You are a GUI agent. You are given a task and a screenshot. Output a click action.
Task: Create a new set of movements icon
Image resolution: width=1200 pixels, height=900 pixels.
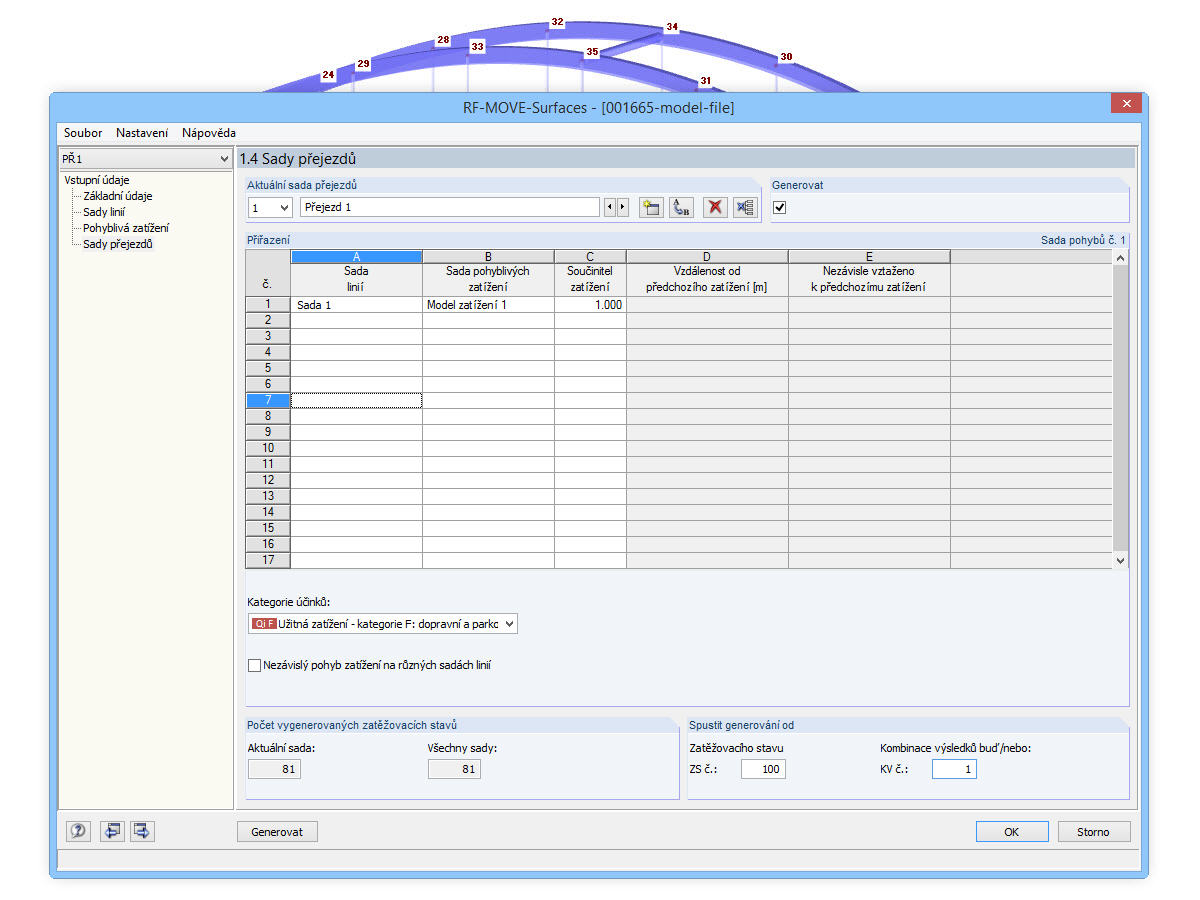pos(651,207)
